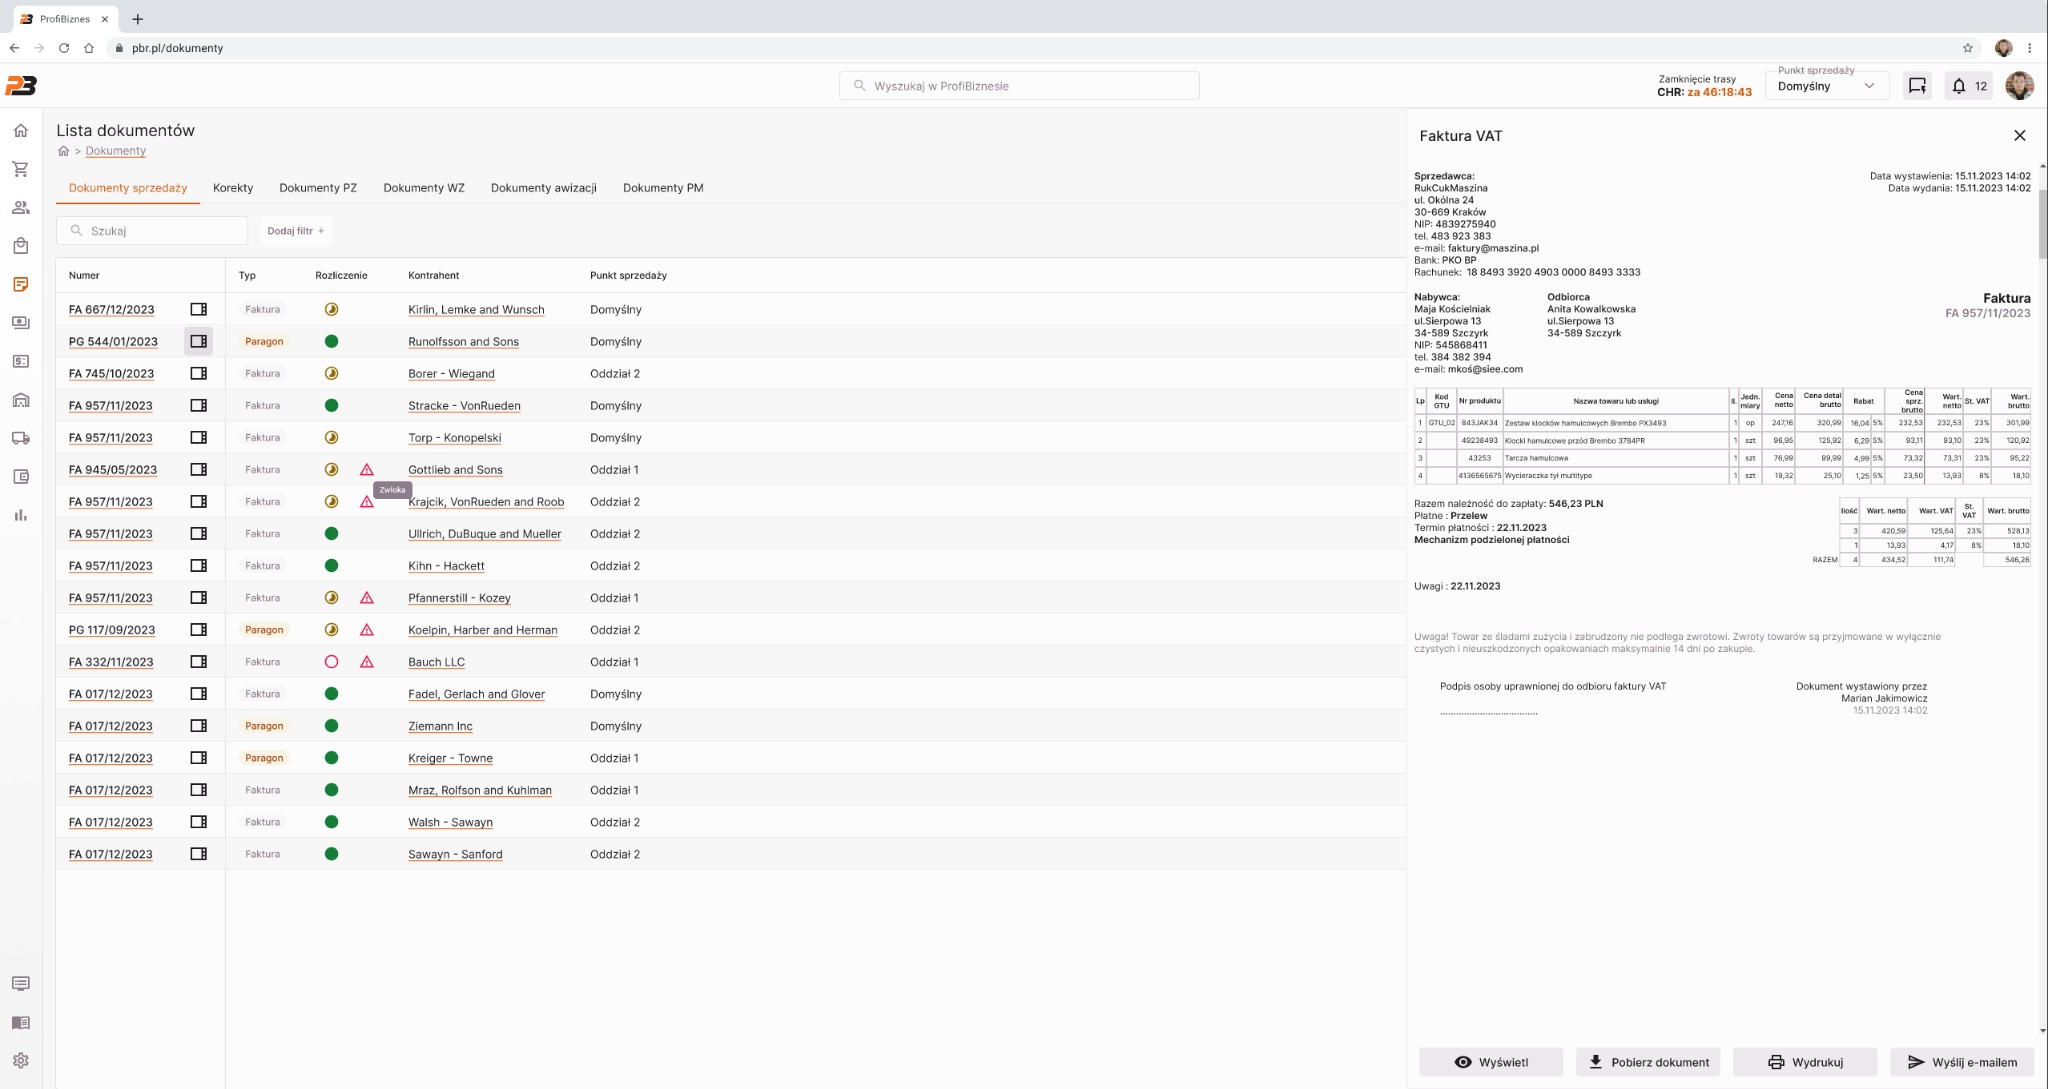This screenshot has height=1089, width=2048.
Task: Open the Dodaj filtr dropdown
Action: click(x=295, y=231)
